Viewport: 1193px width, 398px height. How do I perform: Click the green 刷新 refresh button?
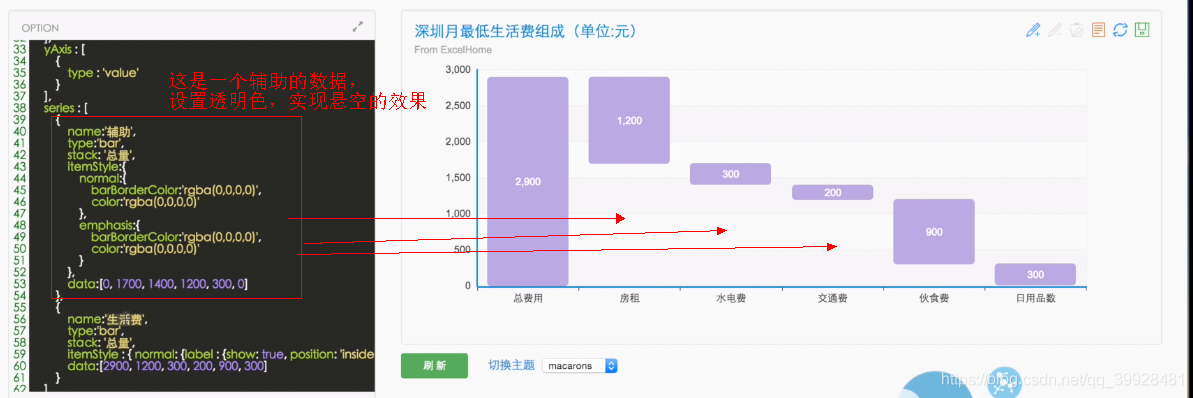(434, 365)
